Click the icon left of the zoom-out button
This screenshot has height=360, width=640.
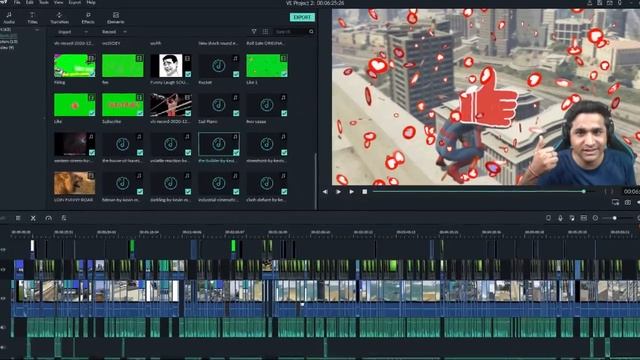584,218
